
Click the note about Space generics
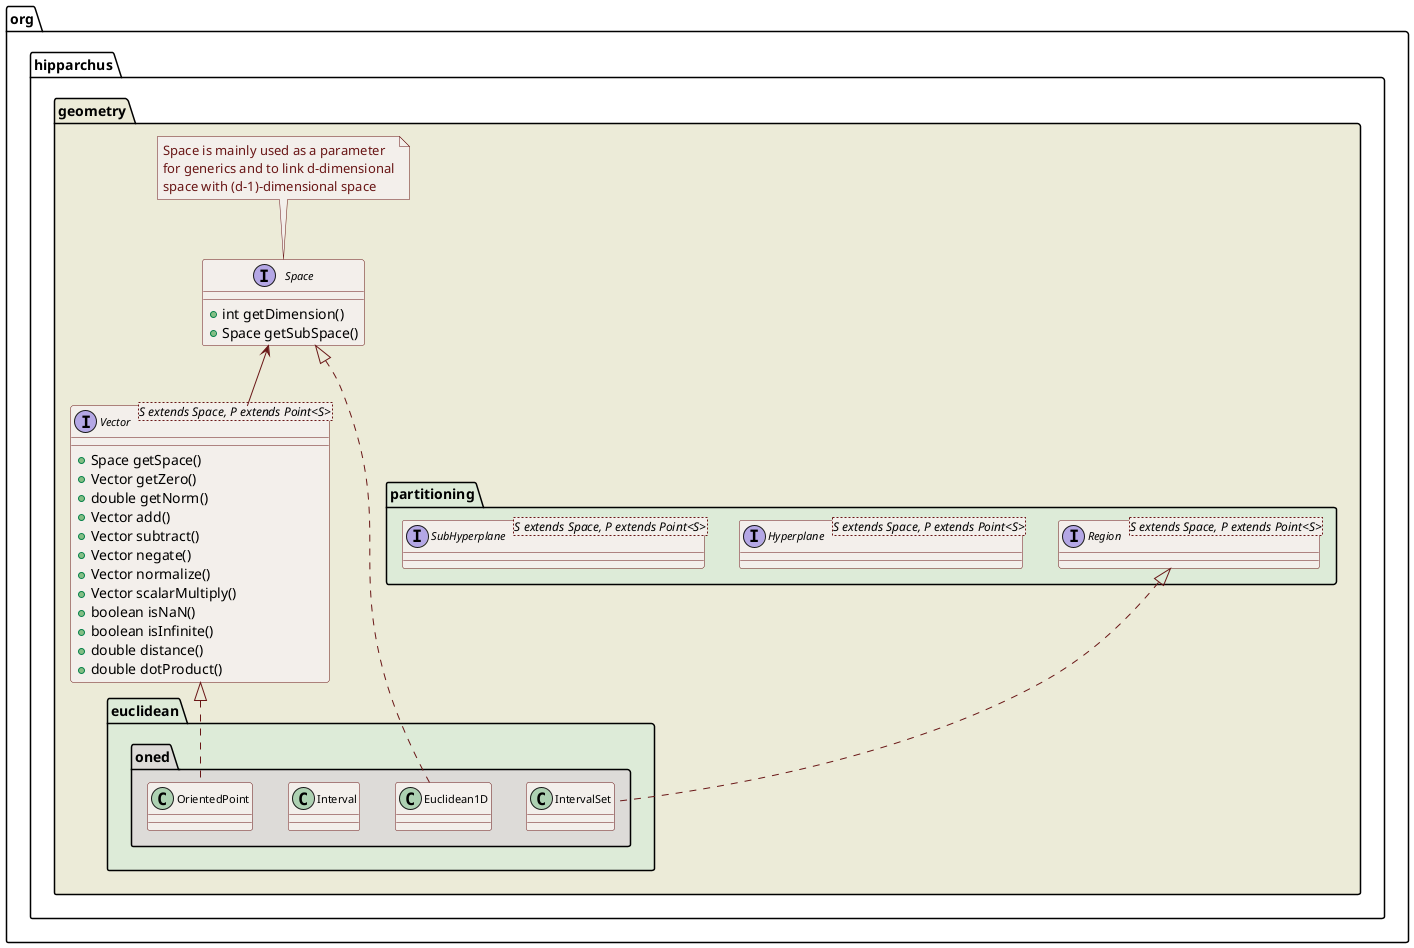click(x=283, y=168)
